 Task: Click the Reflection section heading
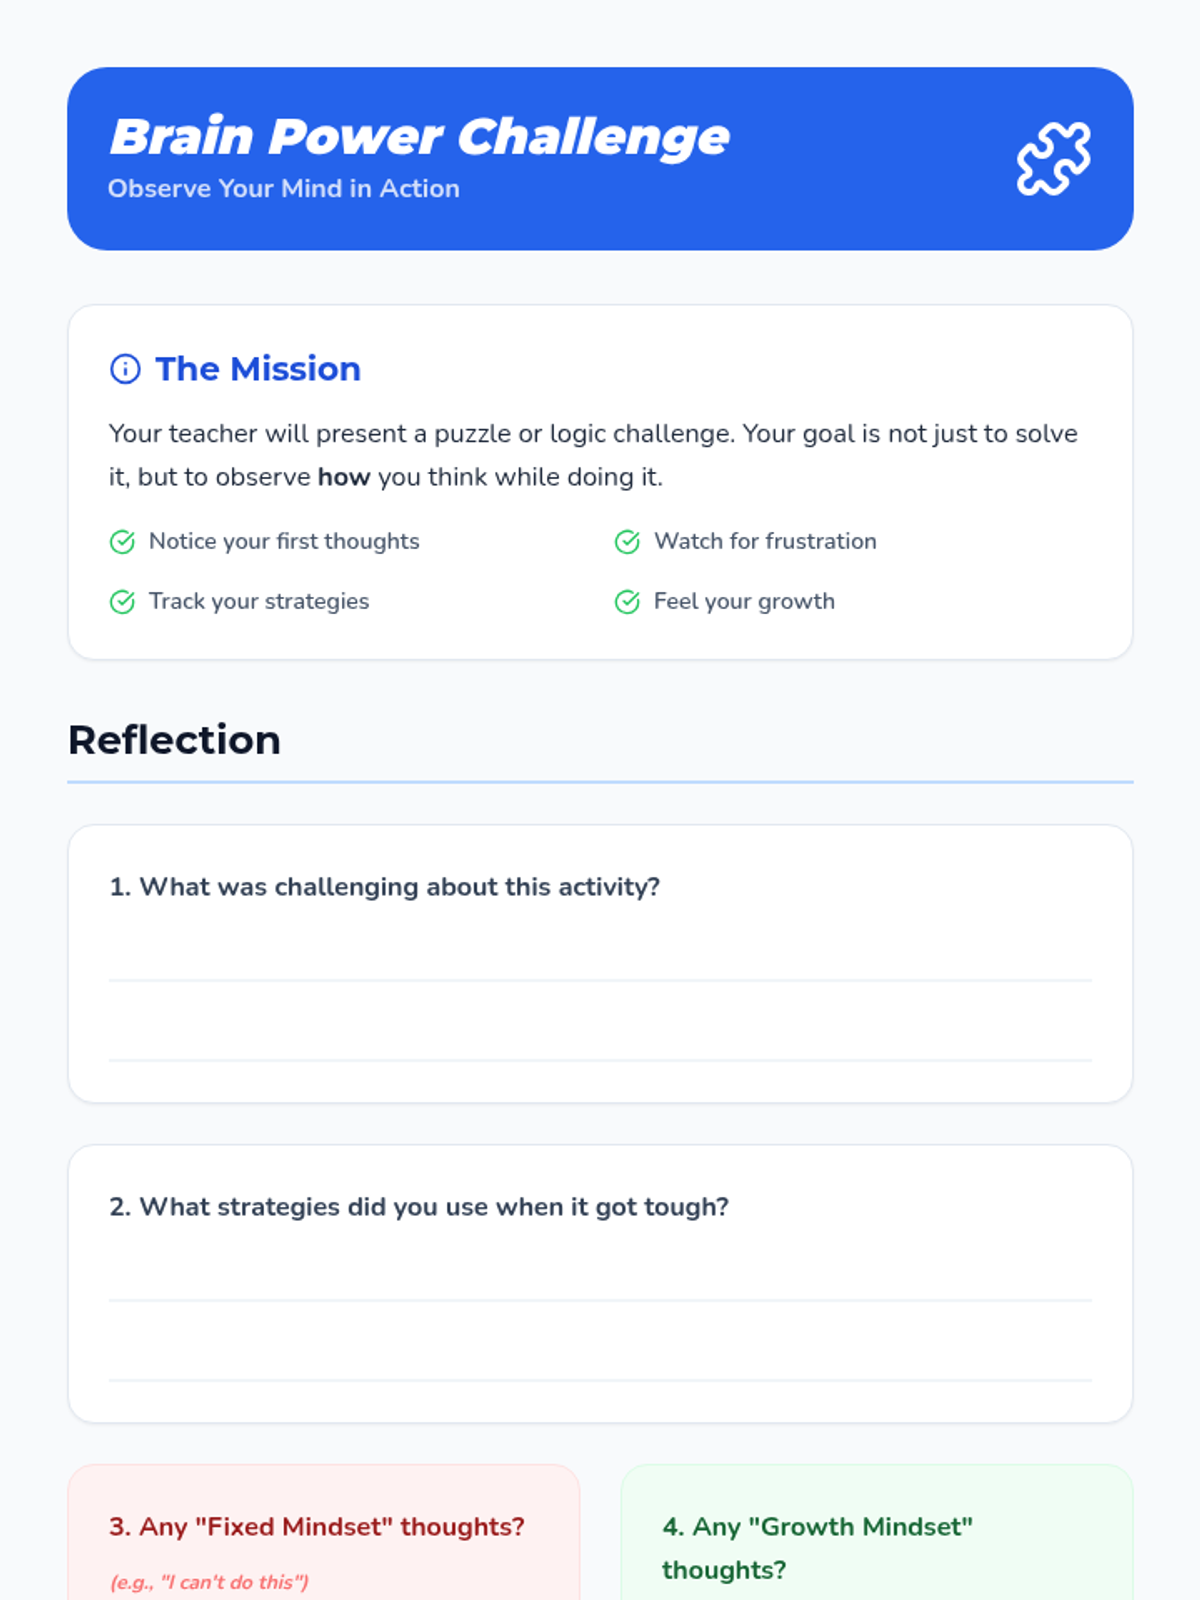coord(174,740)
